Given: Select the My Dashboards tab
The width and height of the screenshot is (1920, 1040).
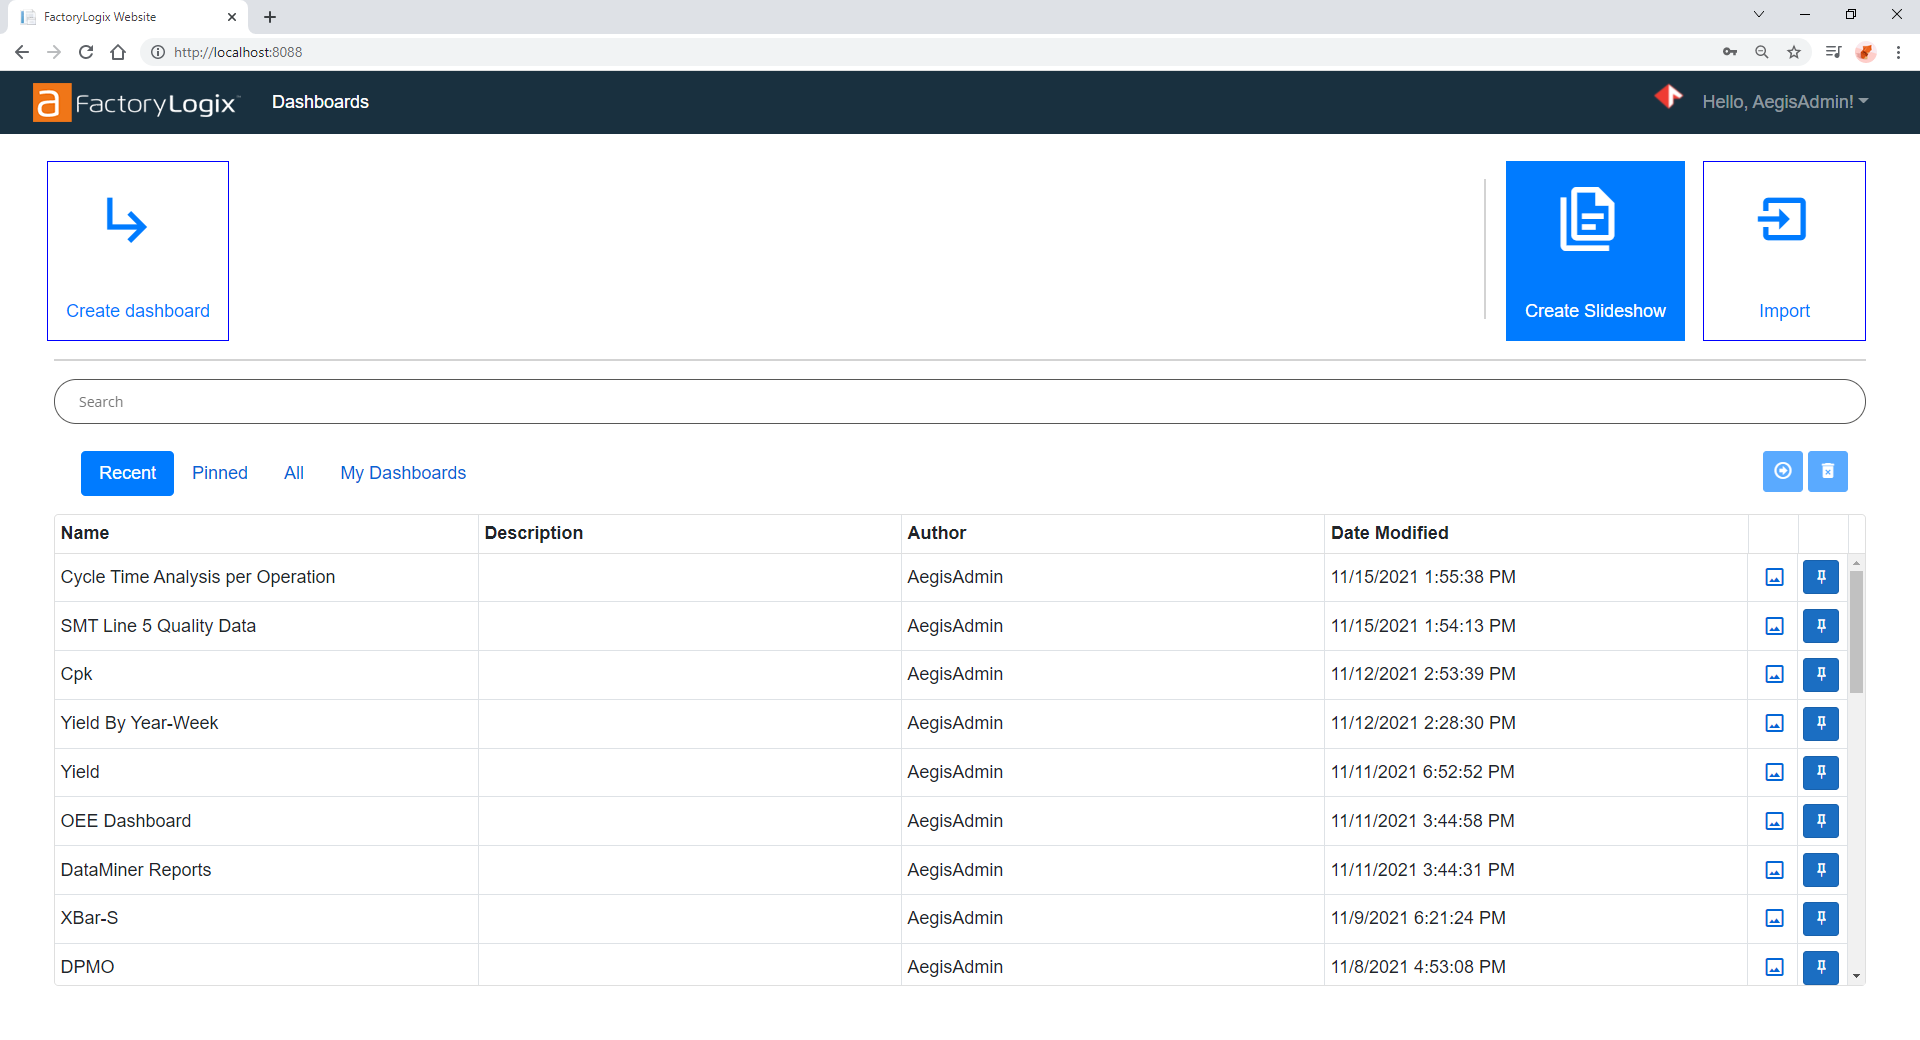Looking at the screenshot, I should (x=403, y=473).
